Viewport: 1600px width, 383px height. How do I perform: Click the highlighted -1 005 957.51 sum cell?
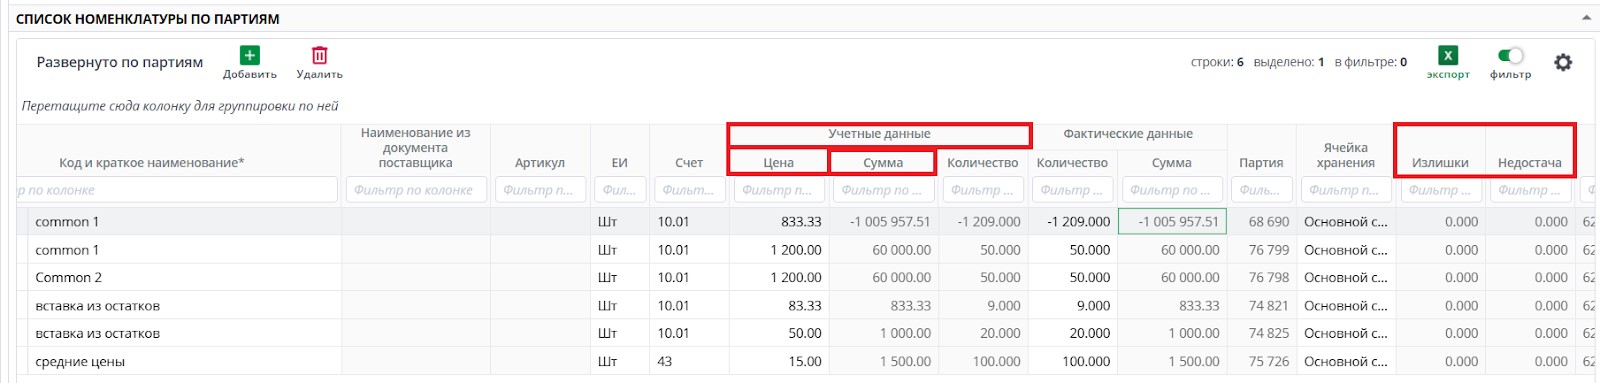pos(1172,221)
